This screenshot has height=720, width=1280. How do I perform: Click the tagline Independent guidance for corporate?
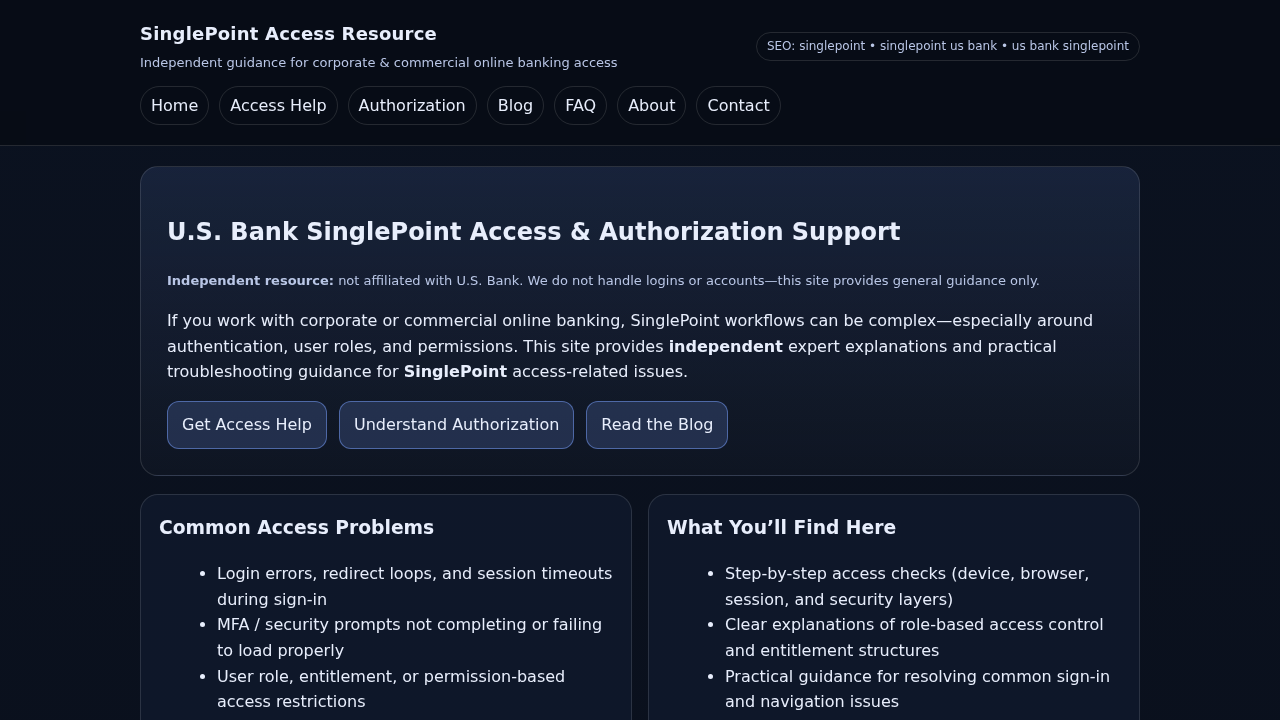point(378,63)
